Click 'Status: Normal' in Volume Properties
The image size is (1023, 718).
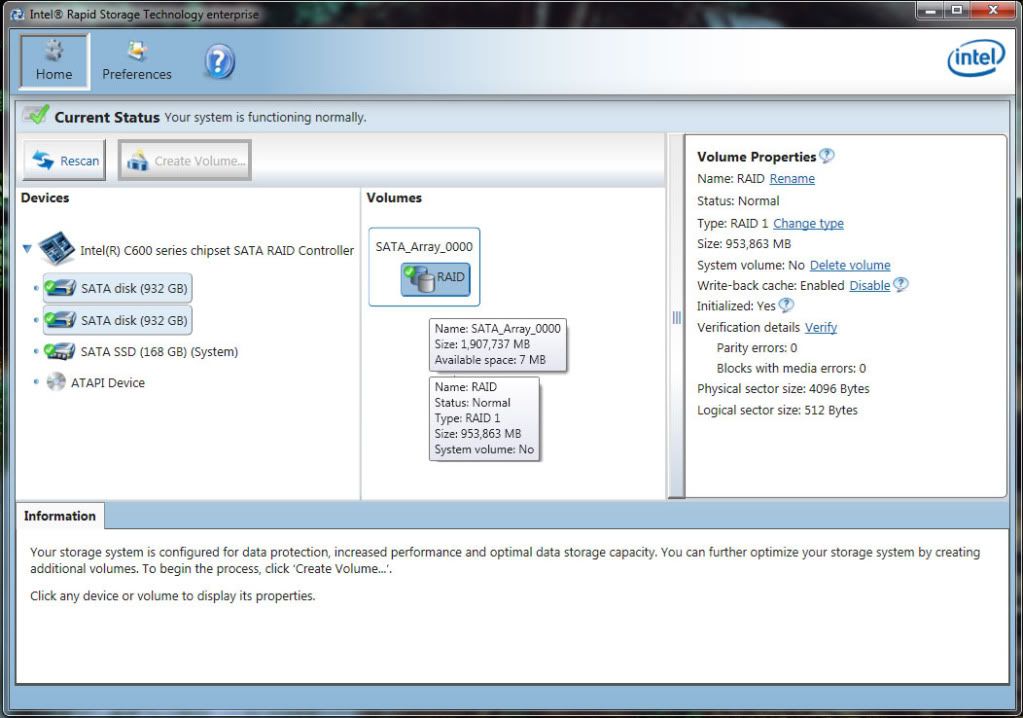point(738,201)
